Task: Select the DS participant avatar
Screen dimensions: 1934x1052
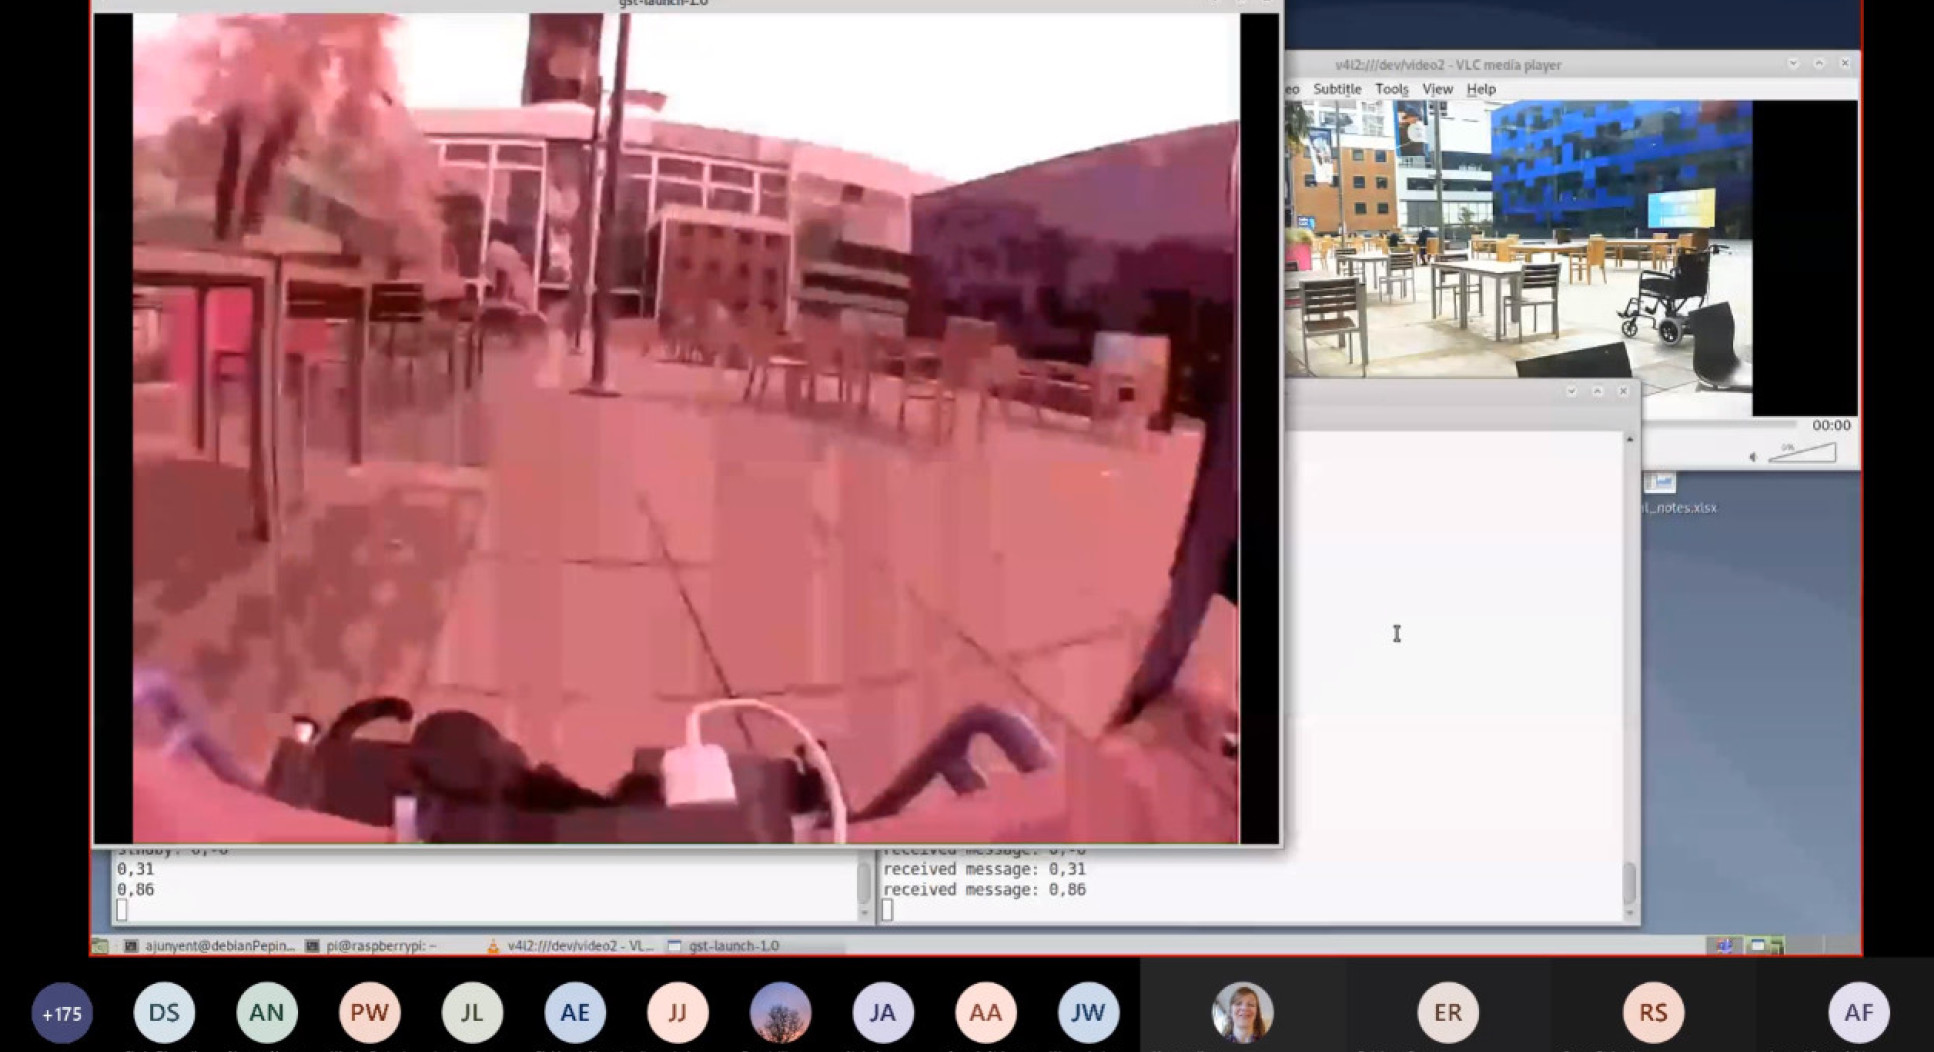Action: (164, 1013)
